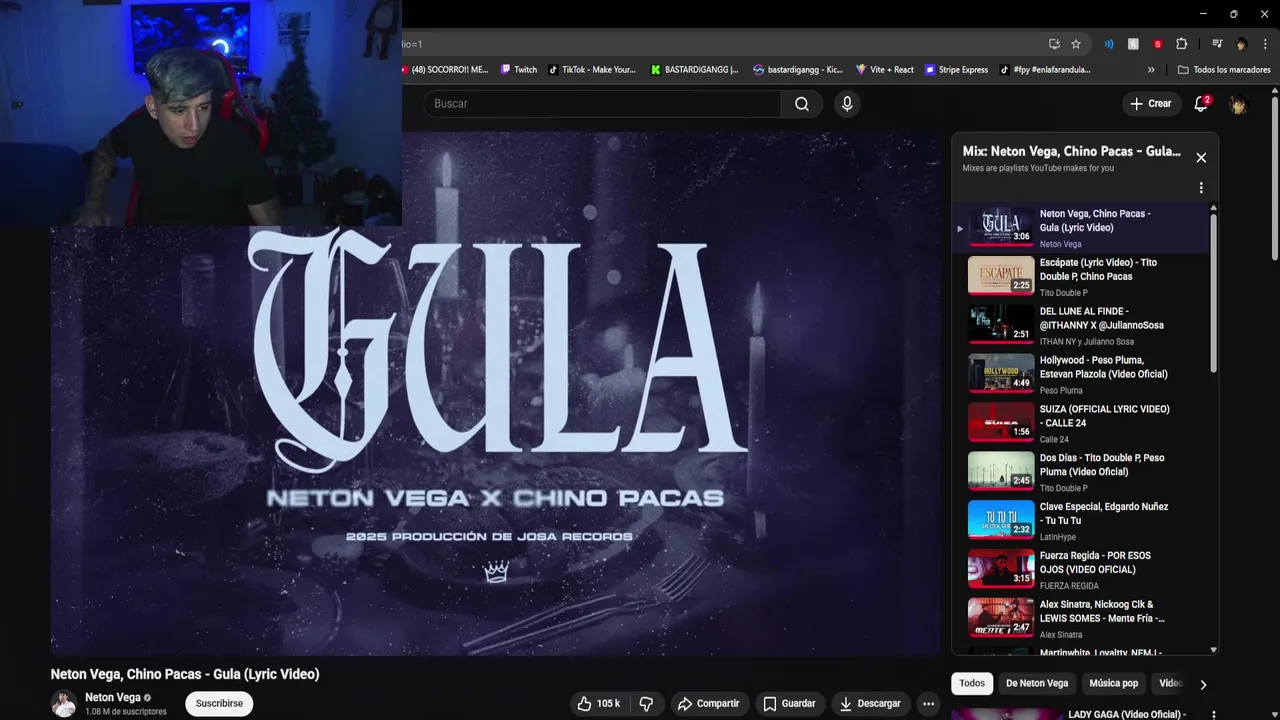1280x720 pixels.
Task: Click the gray square extension icon
Action: point(1133,44)
